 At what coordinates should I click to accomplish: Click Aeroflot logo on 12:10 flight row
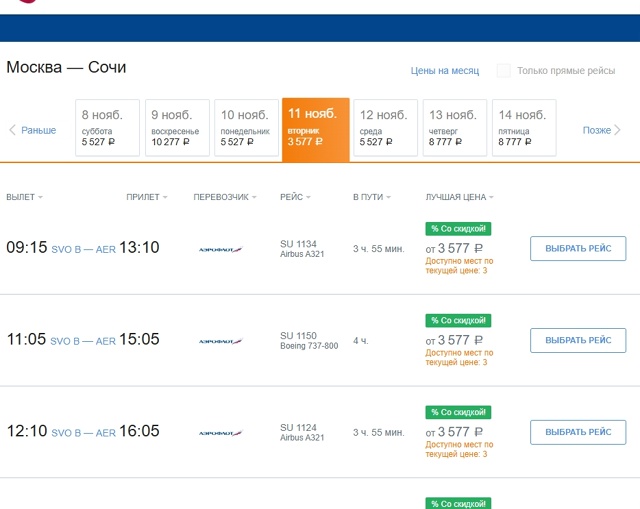[220, 433]
